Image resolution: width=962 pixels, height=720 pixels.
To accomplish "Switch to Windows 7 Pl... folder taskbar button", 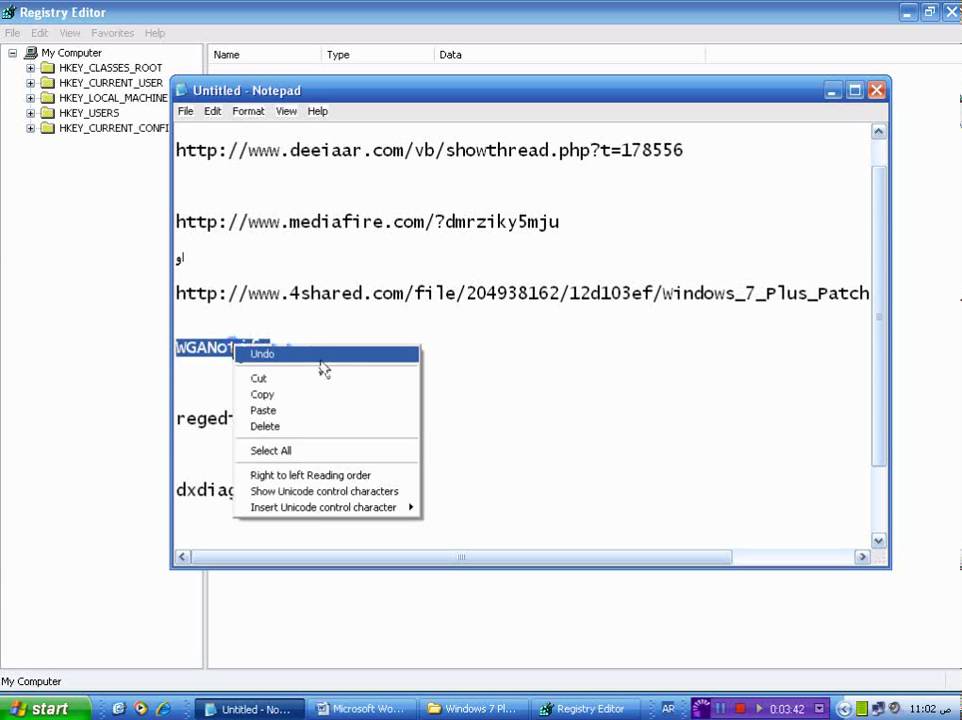I will 474,709.
